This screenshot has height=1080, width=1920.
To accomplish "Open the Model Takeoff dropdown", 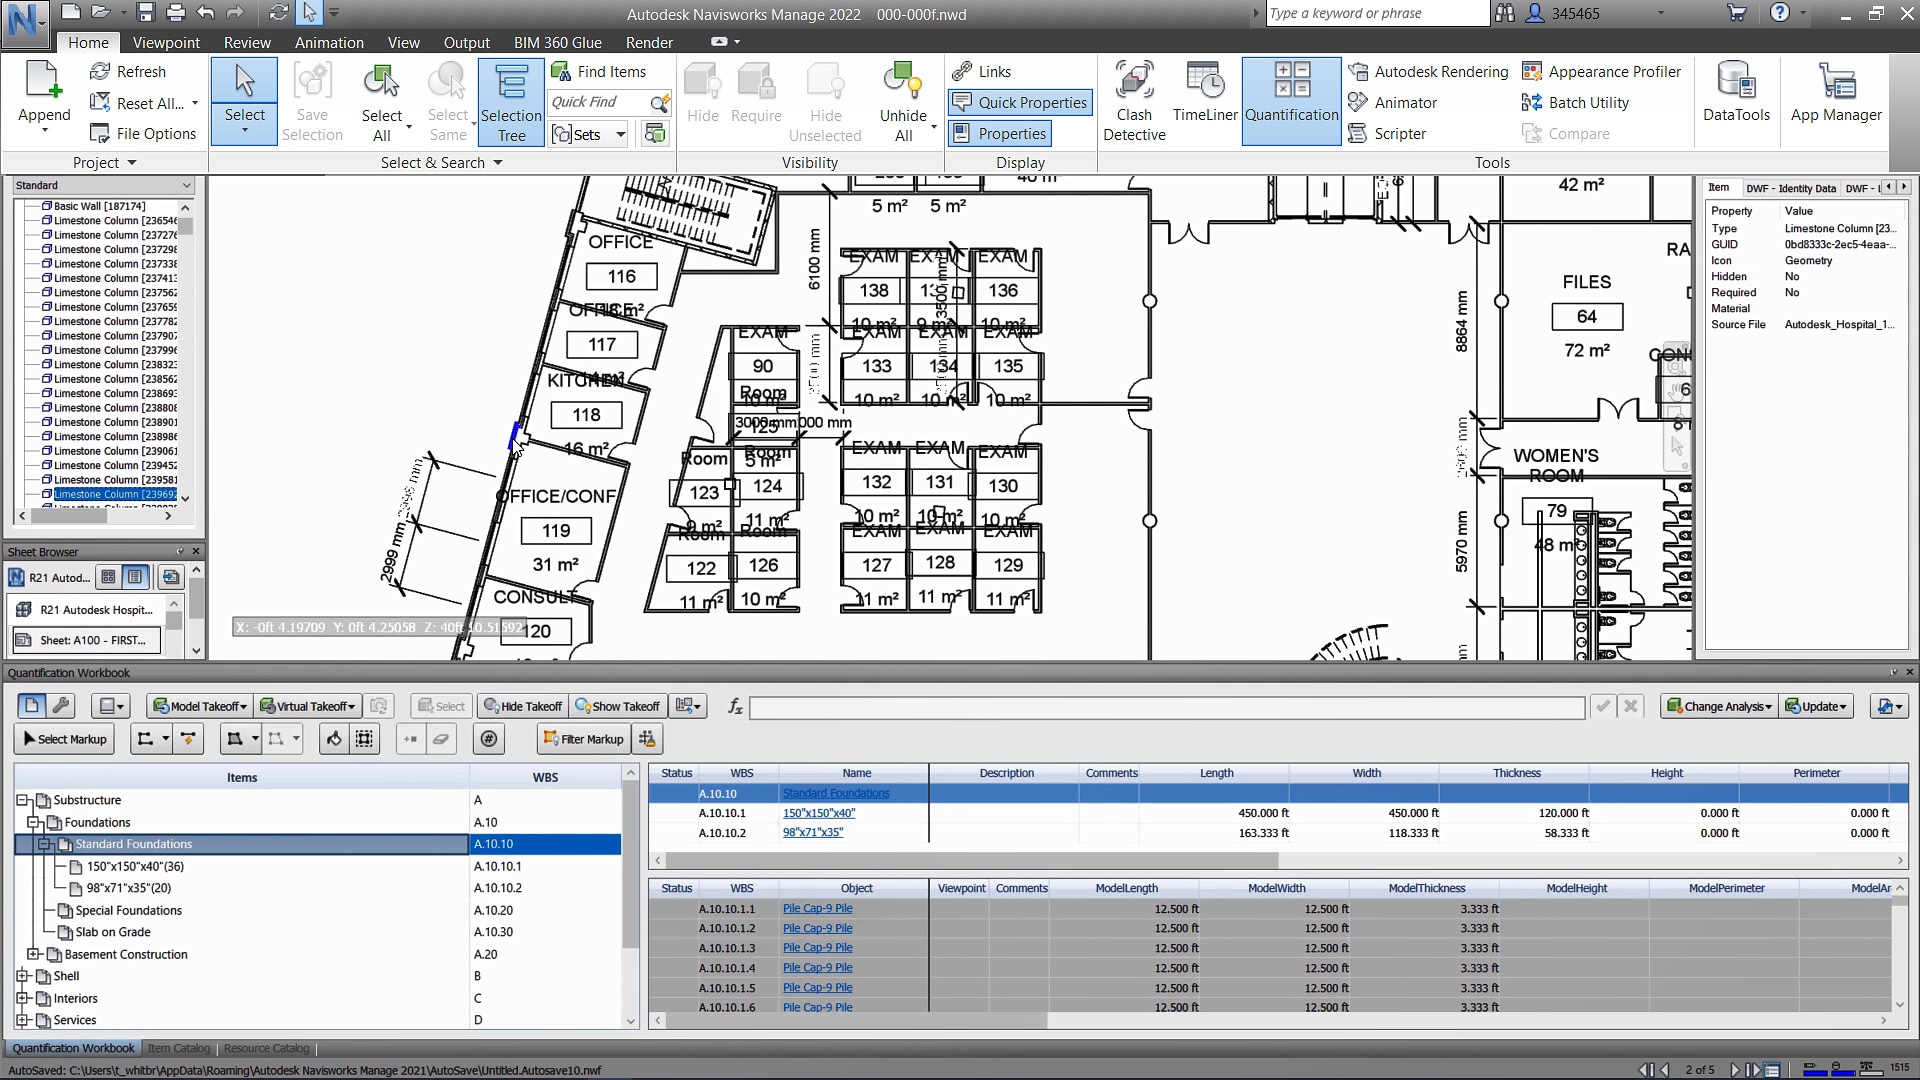I will [200, 706].
